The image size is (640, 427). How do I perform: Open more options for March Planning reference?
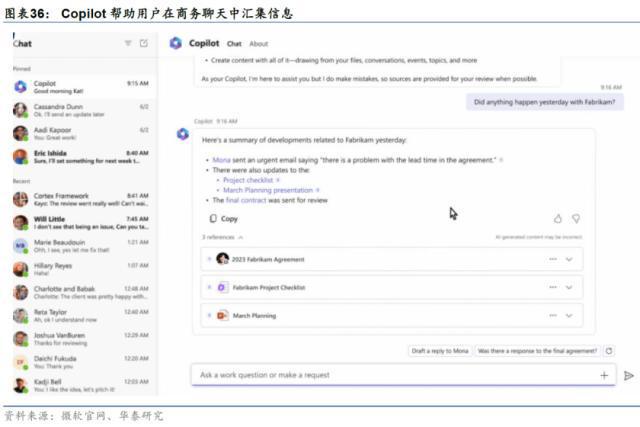pyautogui.click(x=553, y=315)
